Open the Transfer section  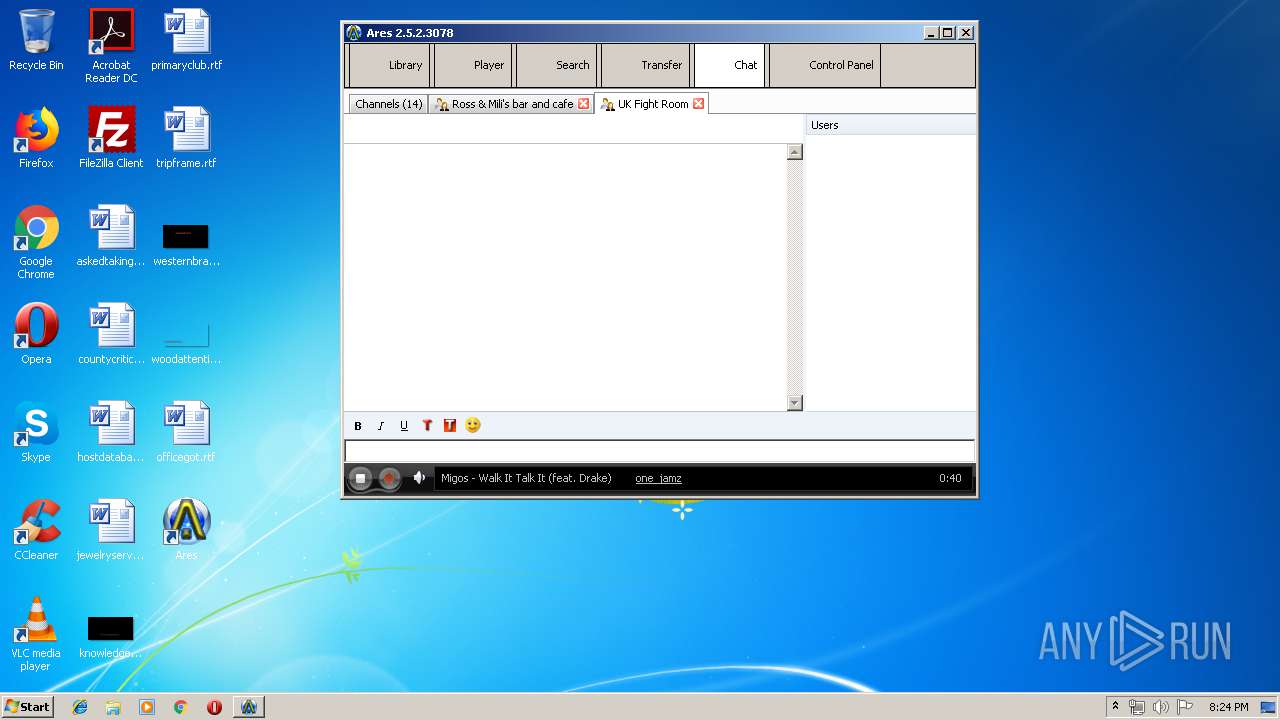coord(646,65)
